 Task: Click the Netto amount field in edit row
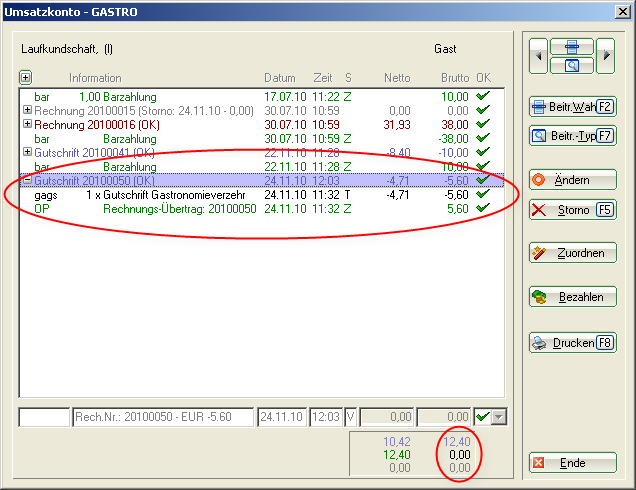pos(387,417)
